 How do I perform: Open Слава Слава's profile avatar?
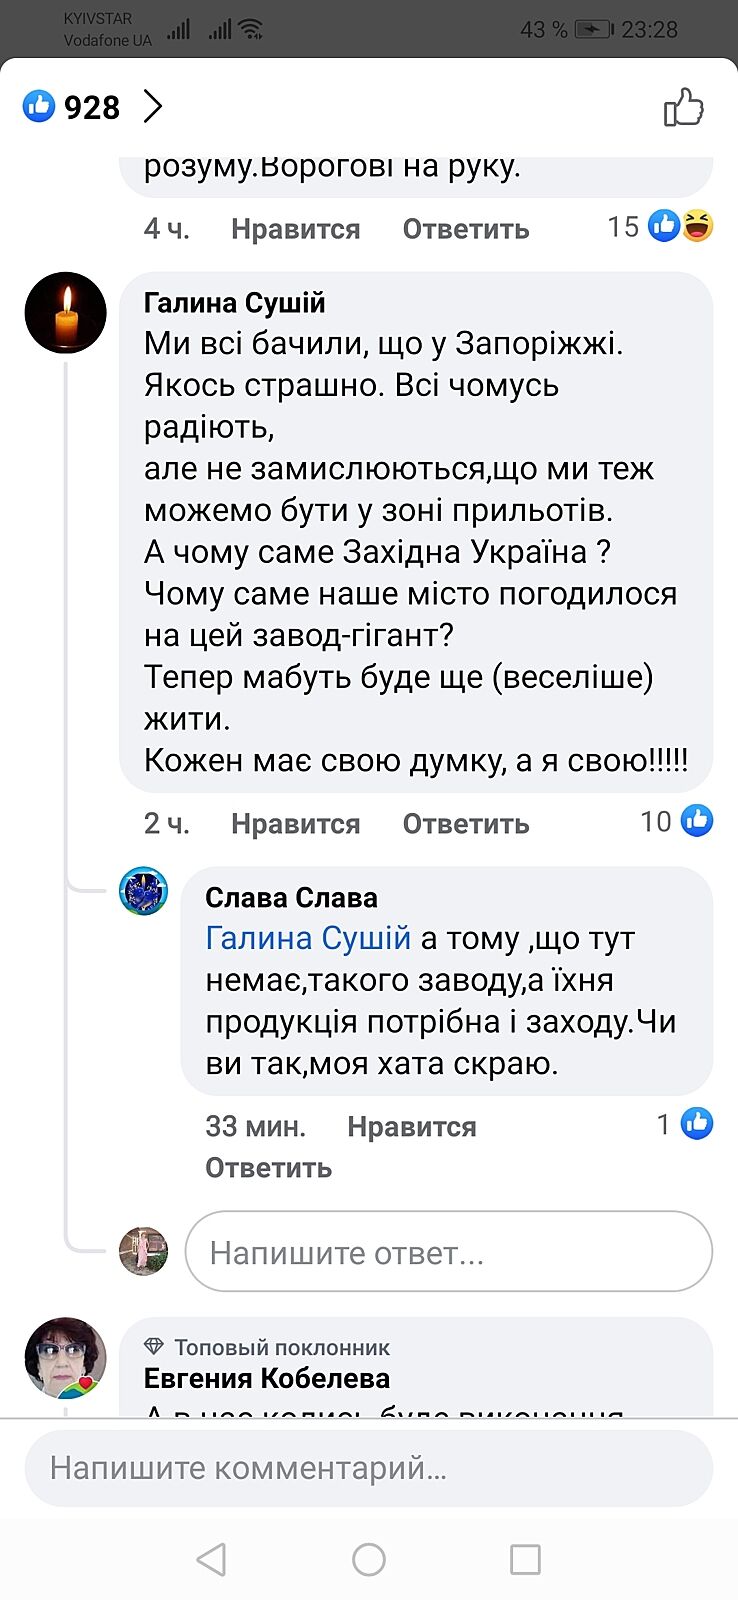144,891
